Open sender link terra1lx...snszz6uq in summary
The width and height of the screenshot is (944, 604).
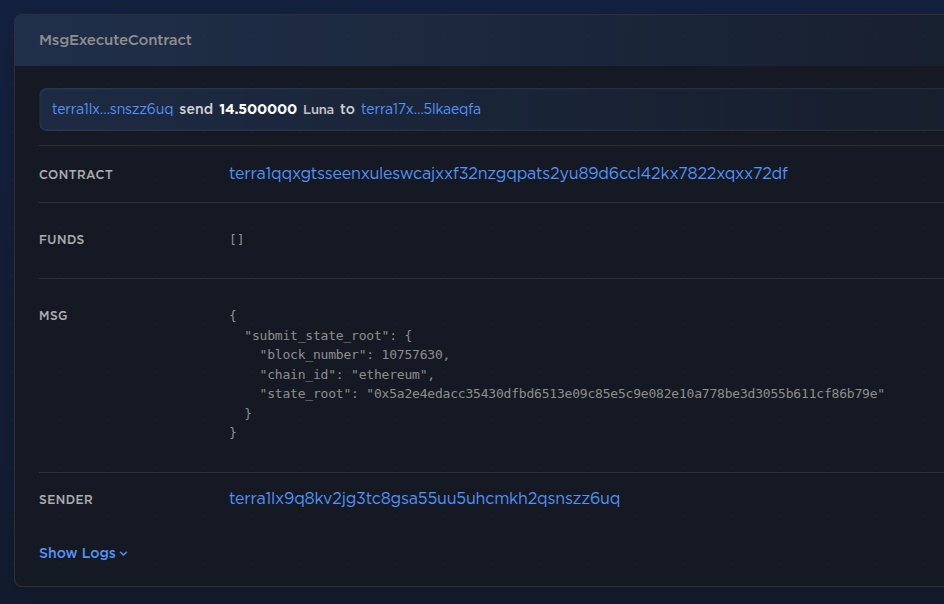(113, 109)
